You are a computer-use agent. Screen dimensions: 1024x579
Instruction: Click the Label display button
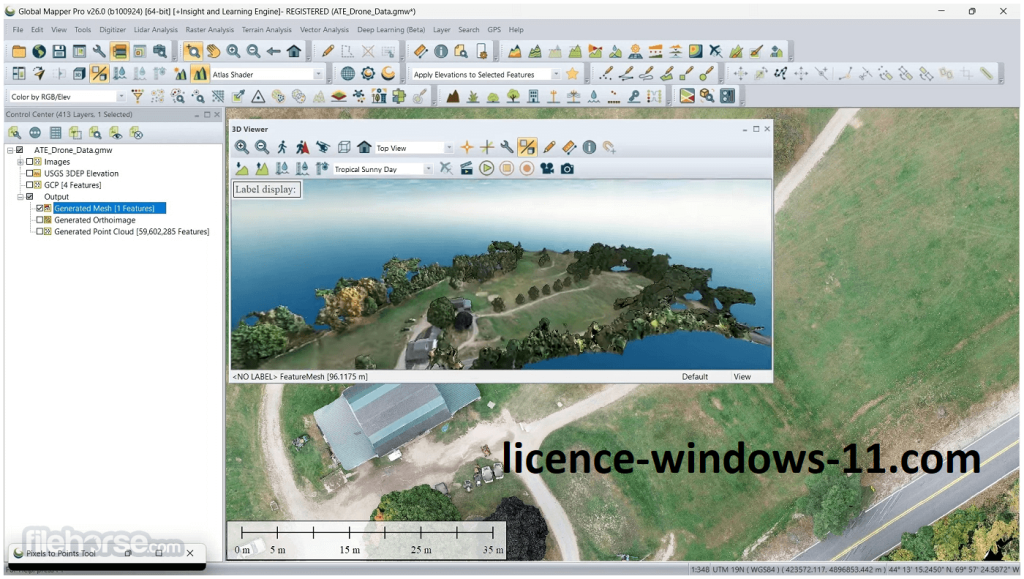tap(266, 189)
